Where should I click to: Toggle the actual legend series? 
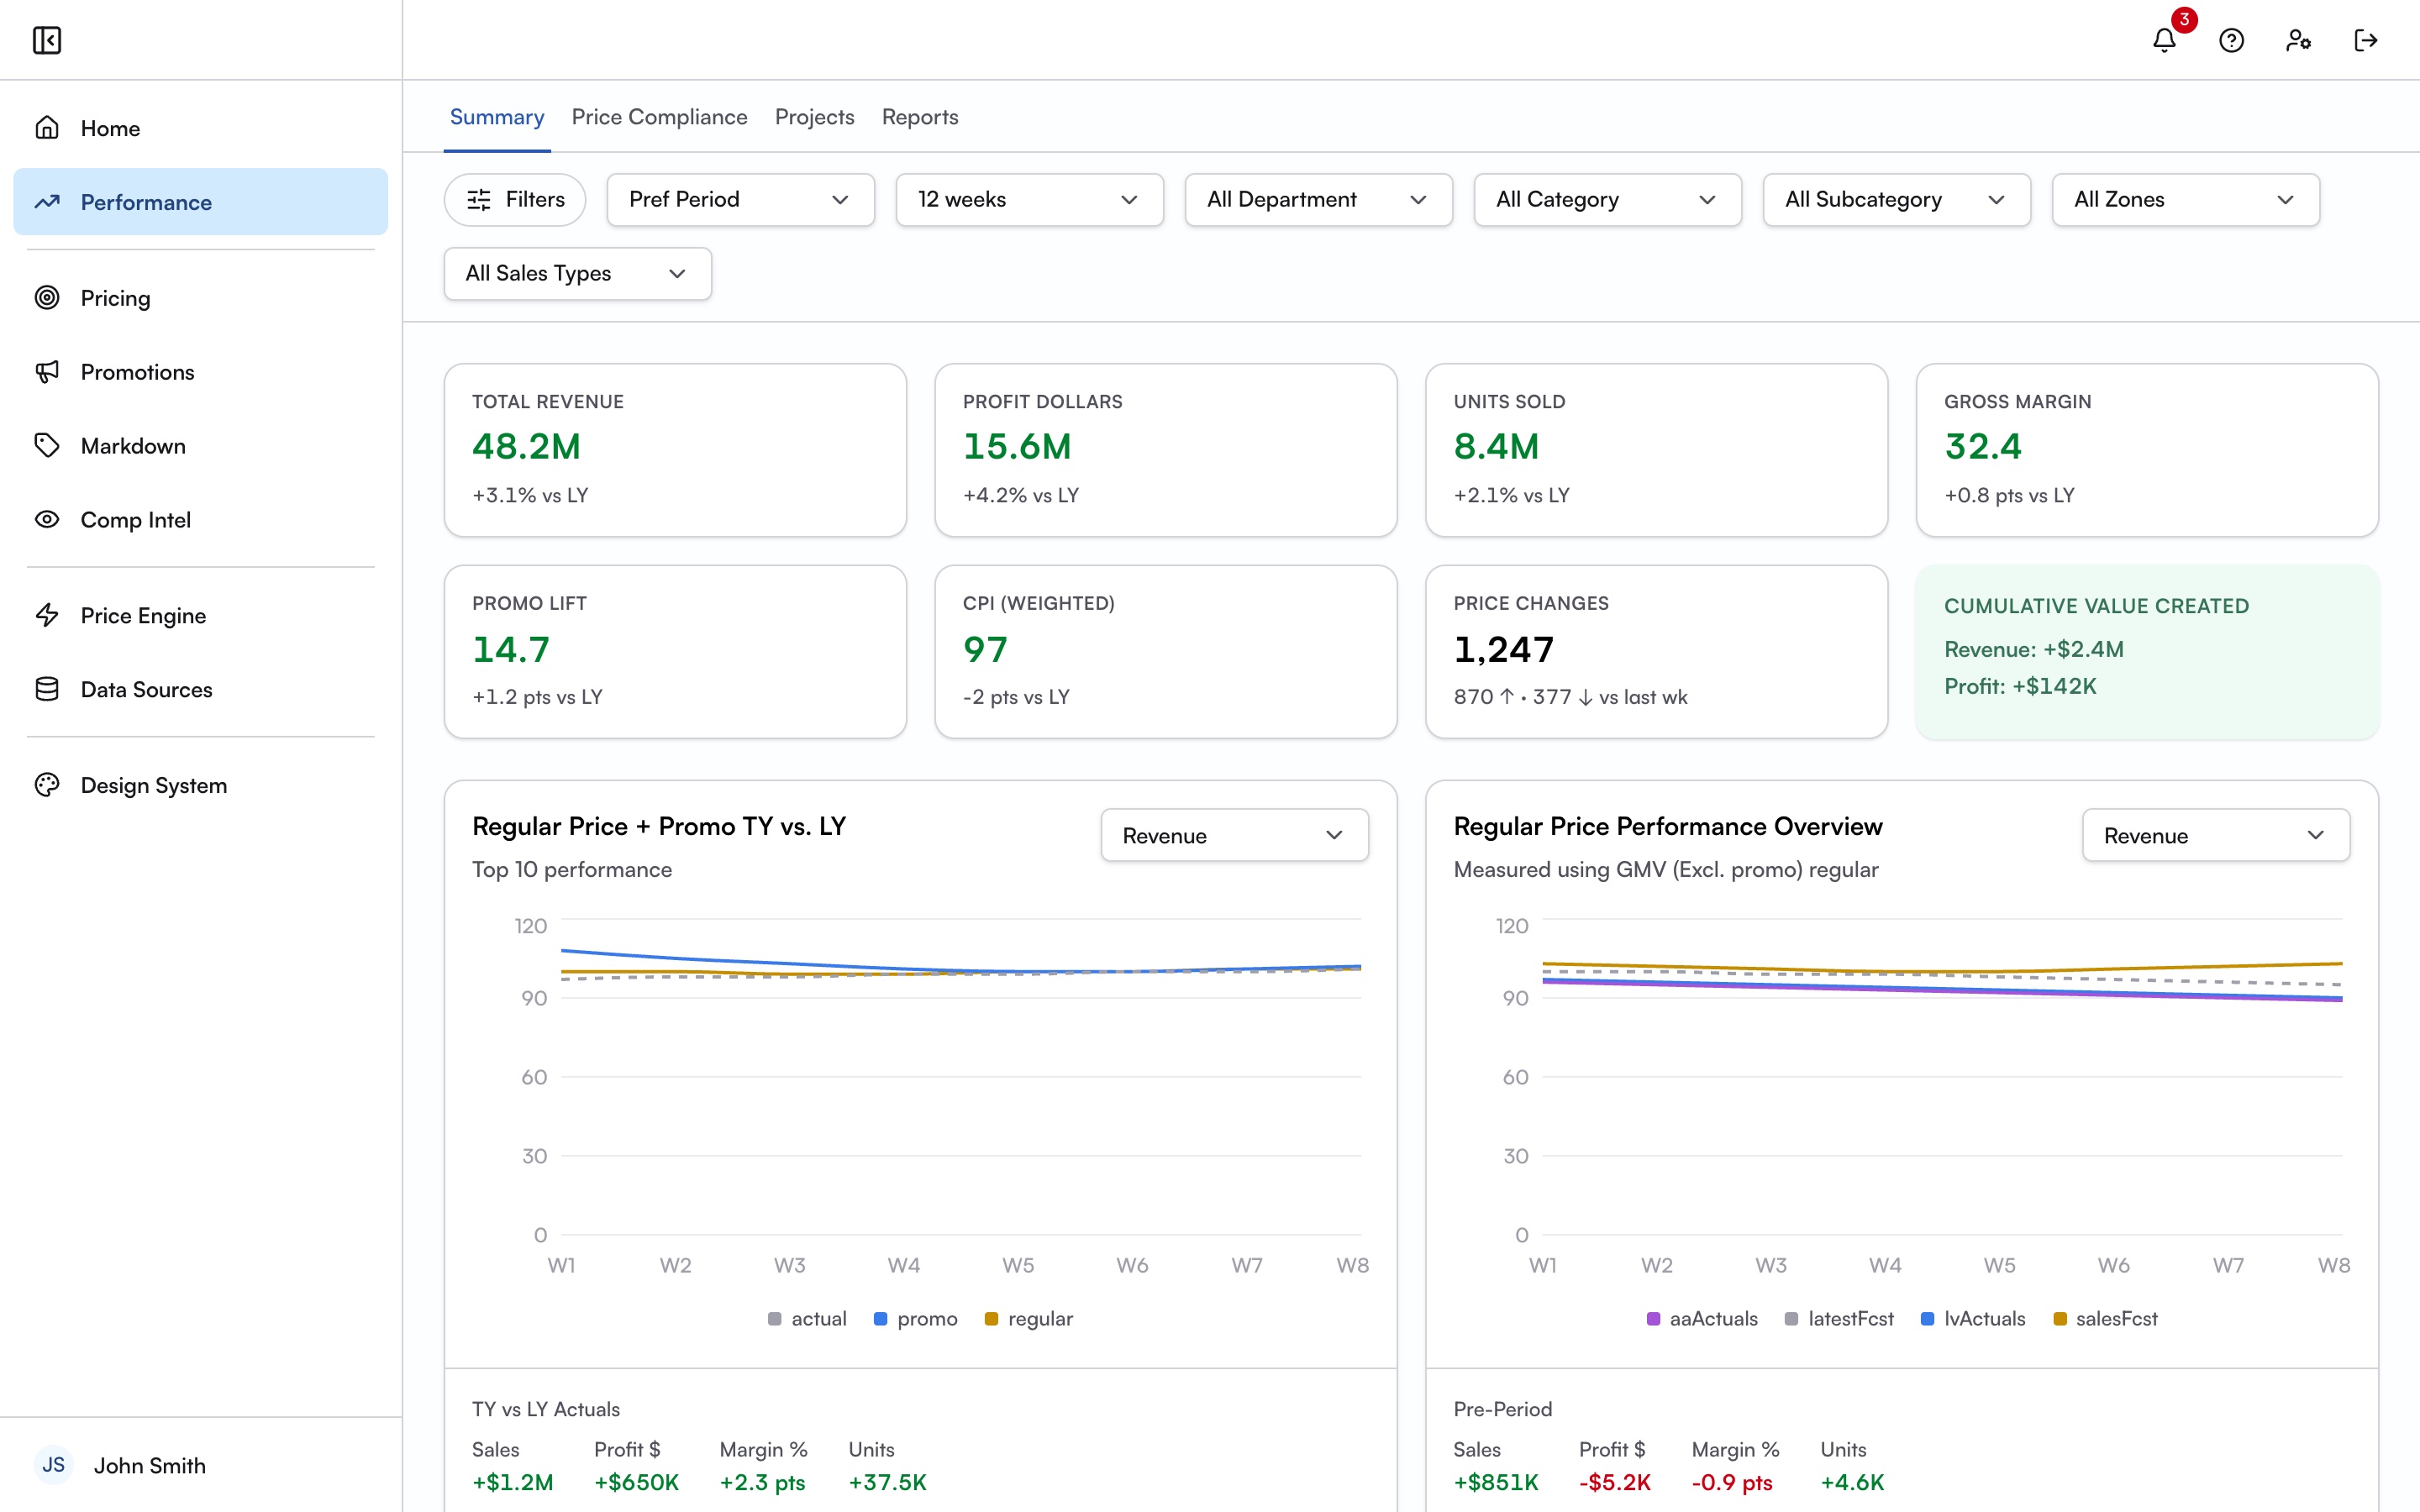click(x=807, y=1319)
